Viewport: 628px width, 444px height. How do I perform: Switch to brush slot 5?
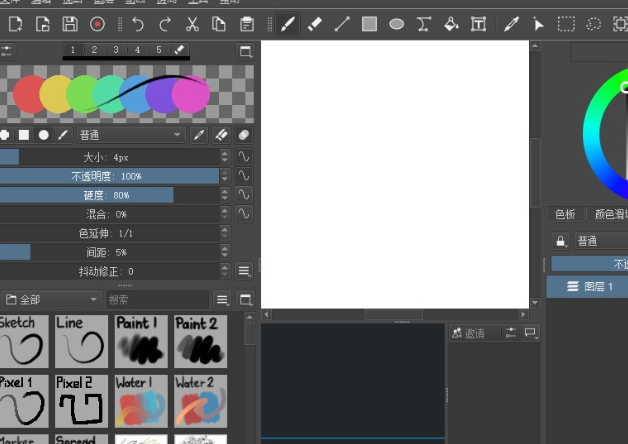159,50
